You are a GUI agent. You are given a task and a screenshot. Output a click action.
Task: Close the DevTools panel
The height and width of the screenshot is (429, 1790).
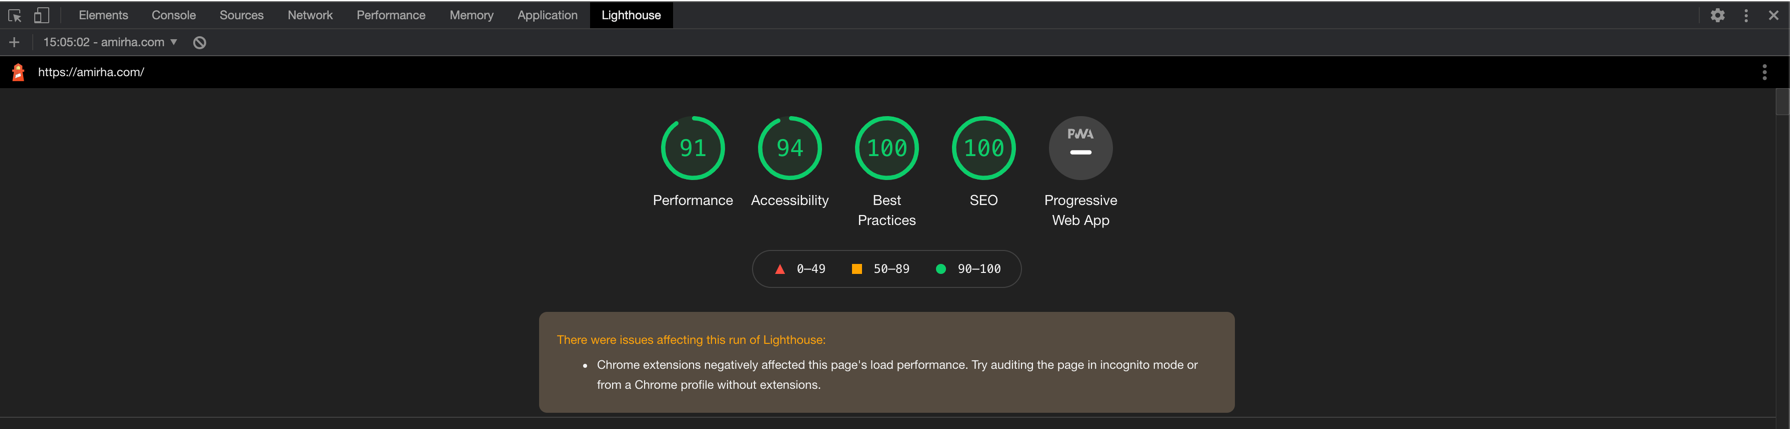coord(1773,15)
